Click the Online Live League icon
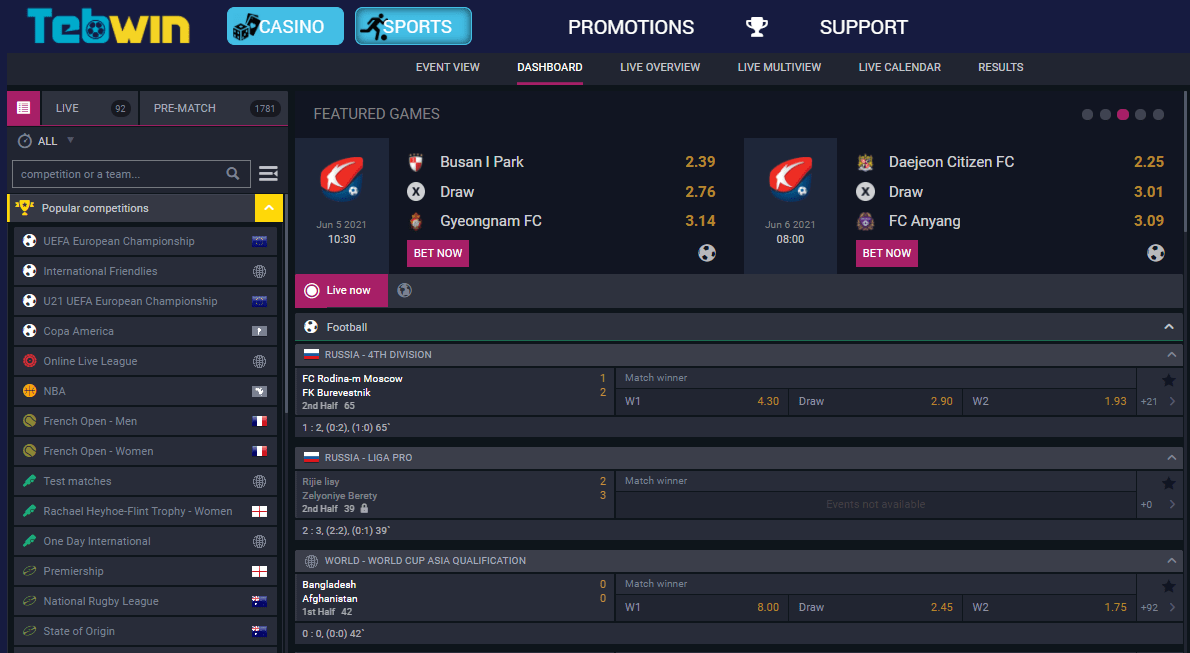1190x653 pixels. pos(30,361)
